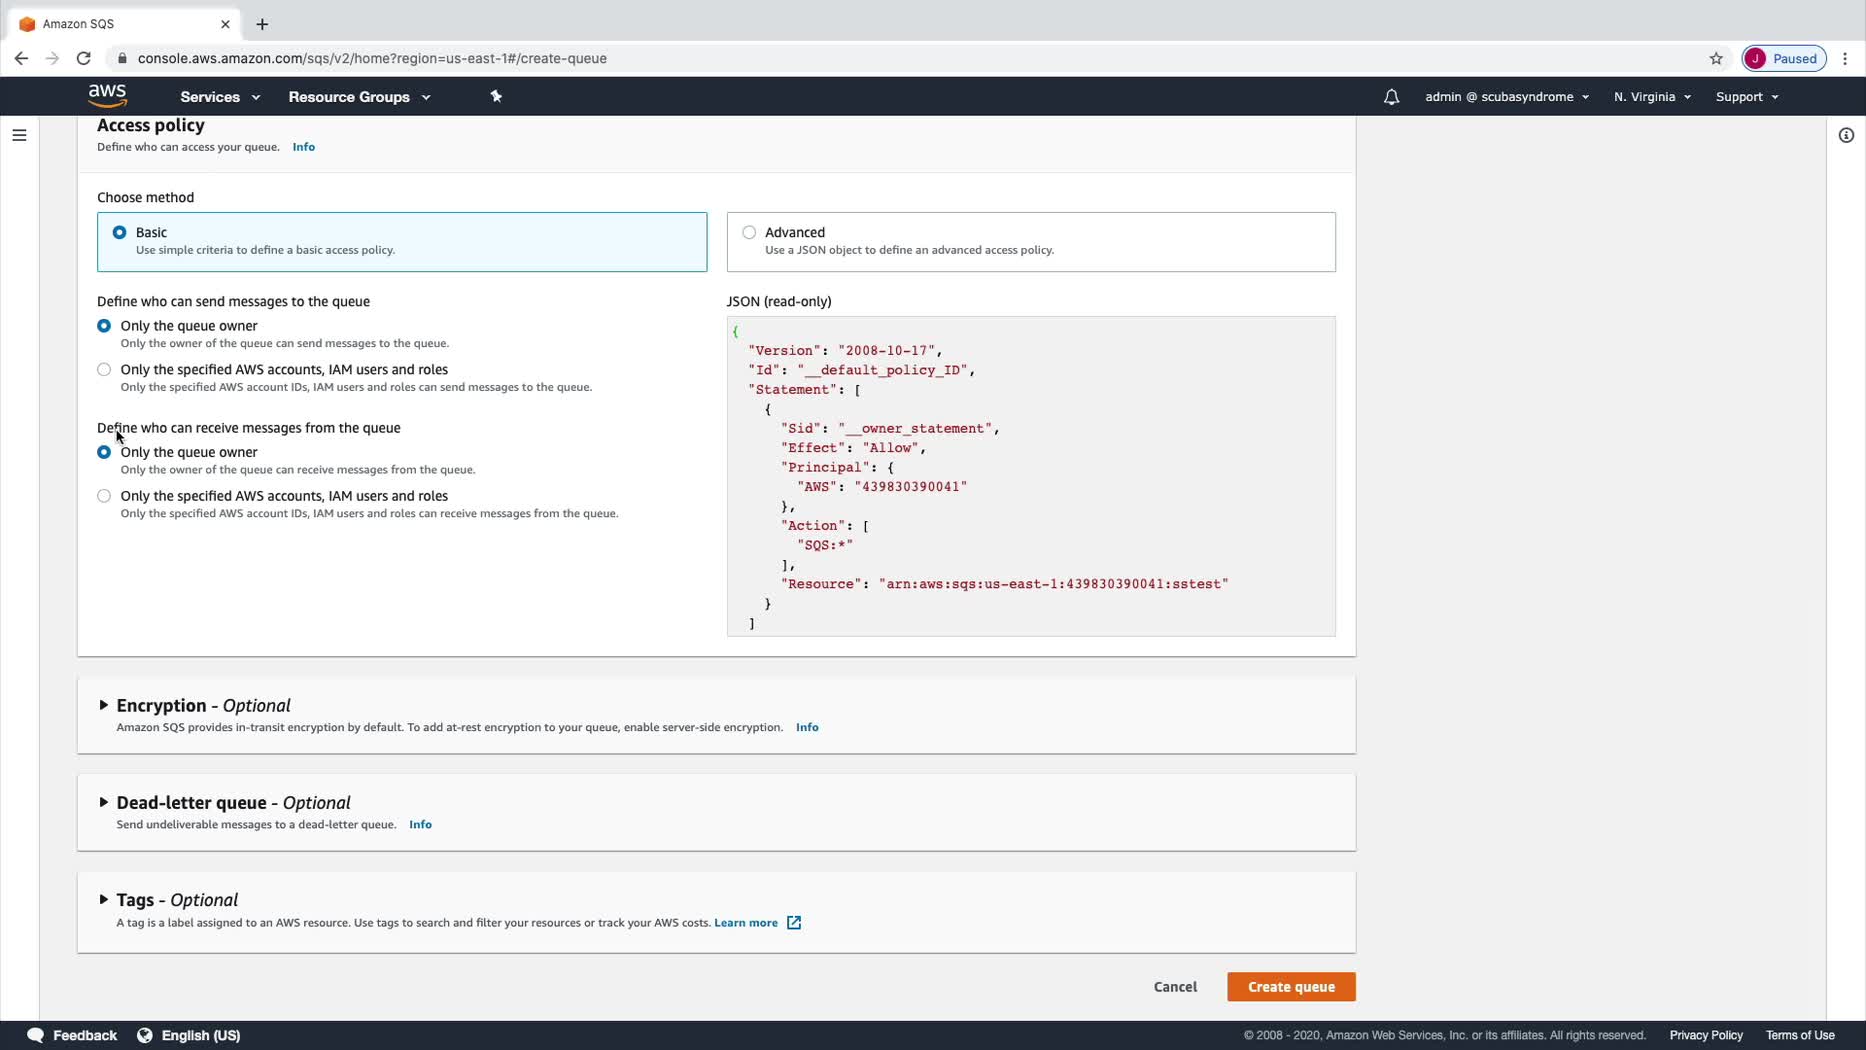The width and height of the screenshot is (1866, 1050).
Task: Expand the Dead-letter queue section
Action: [104, 802]
